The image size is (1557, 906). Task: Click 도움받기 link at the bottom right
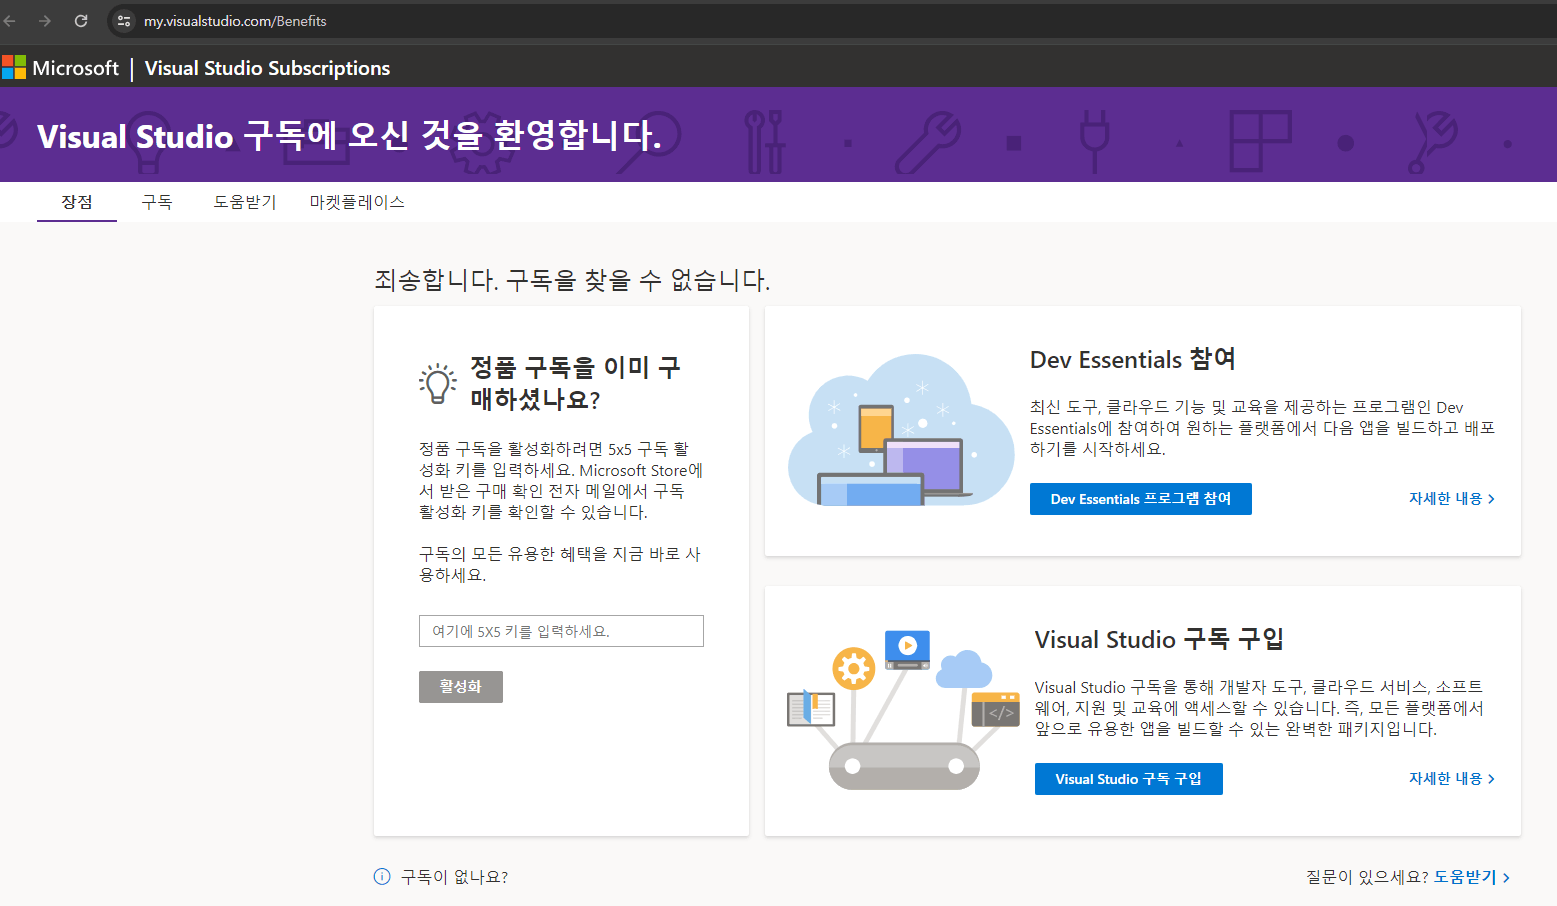pos(1466,876)
